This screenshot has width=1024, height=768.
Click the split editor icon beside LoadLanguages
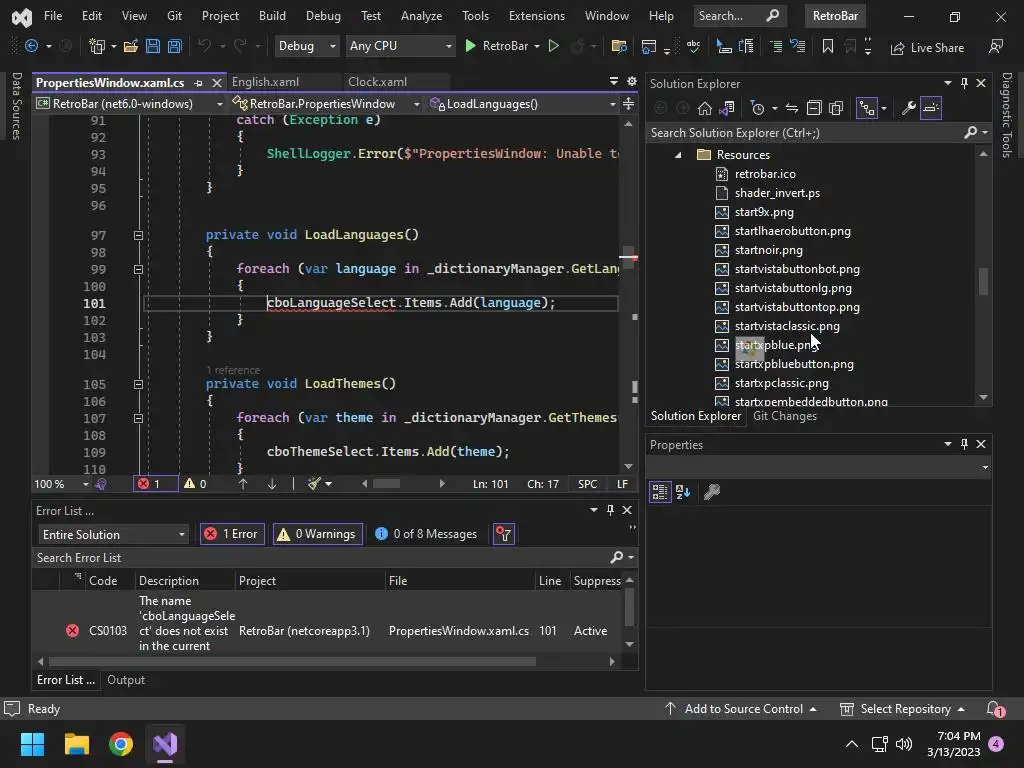tap(628, 104)
